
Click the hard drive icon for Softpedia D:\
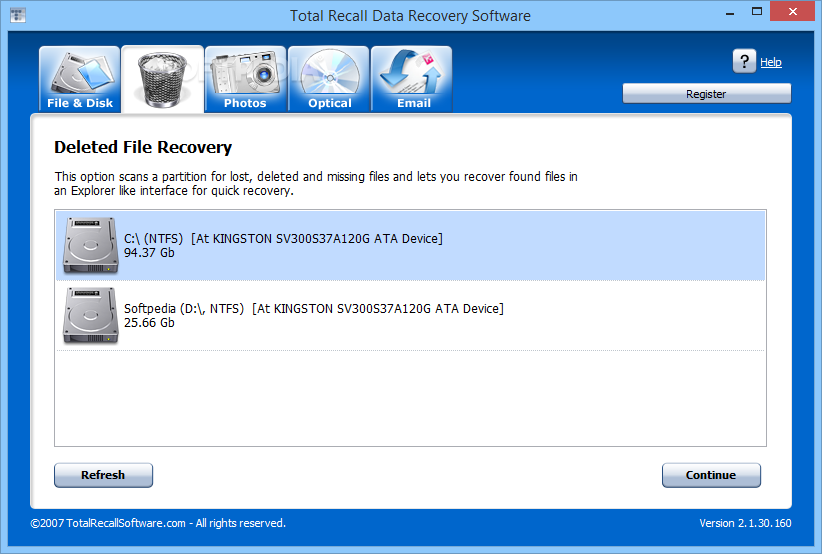[90, 316]
